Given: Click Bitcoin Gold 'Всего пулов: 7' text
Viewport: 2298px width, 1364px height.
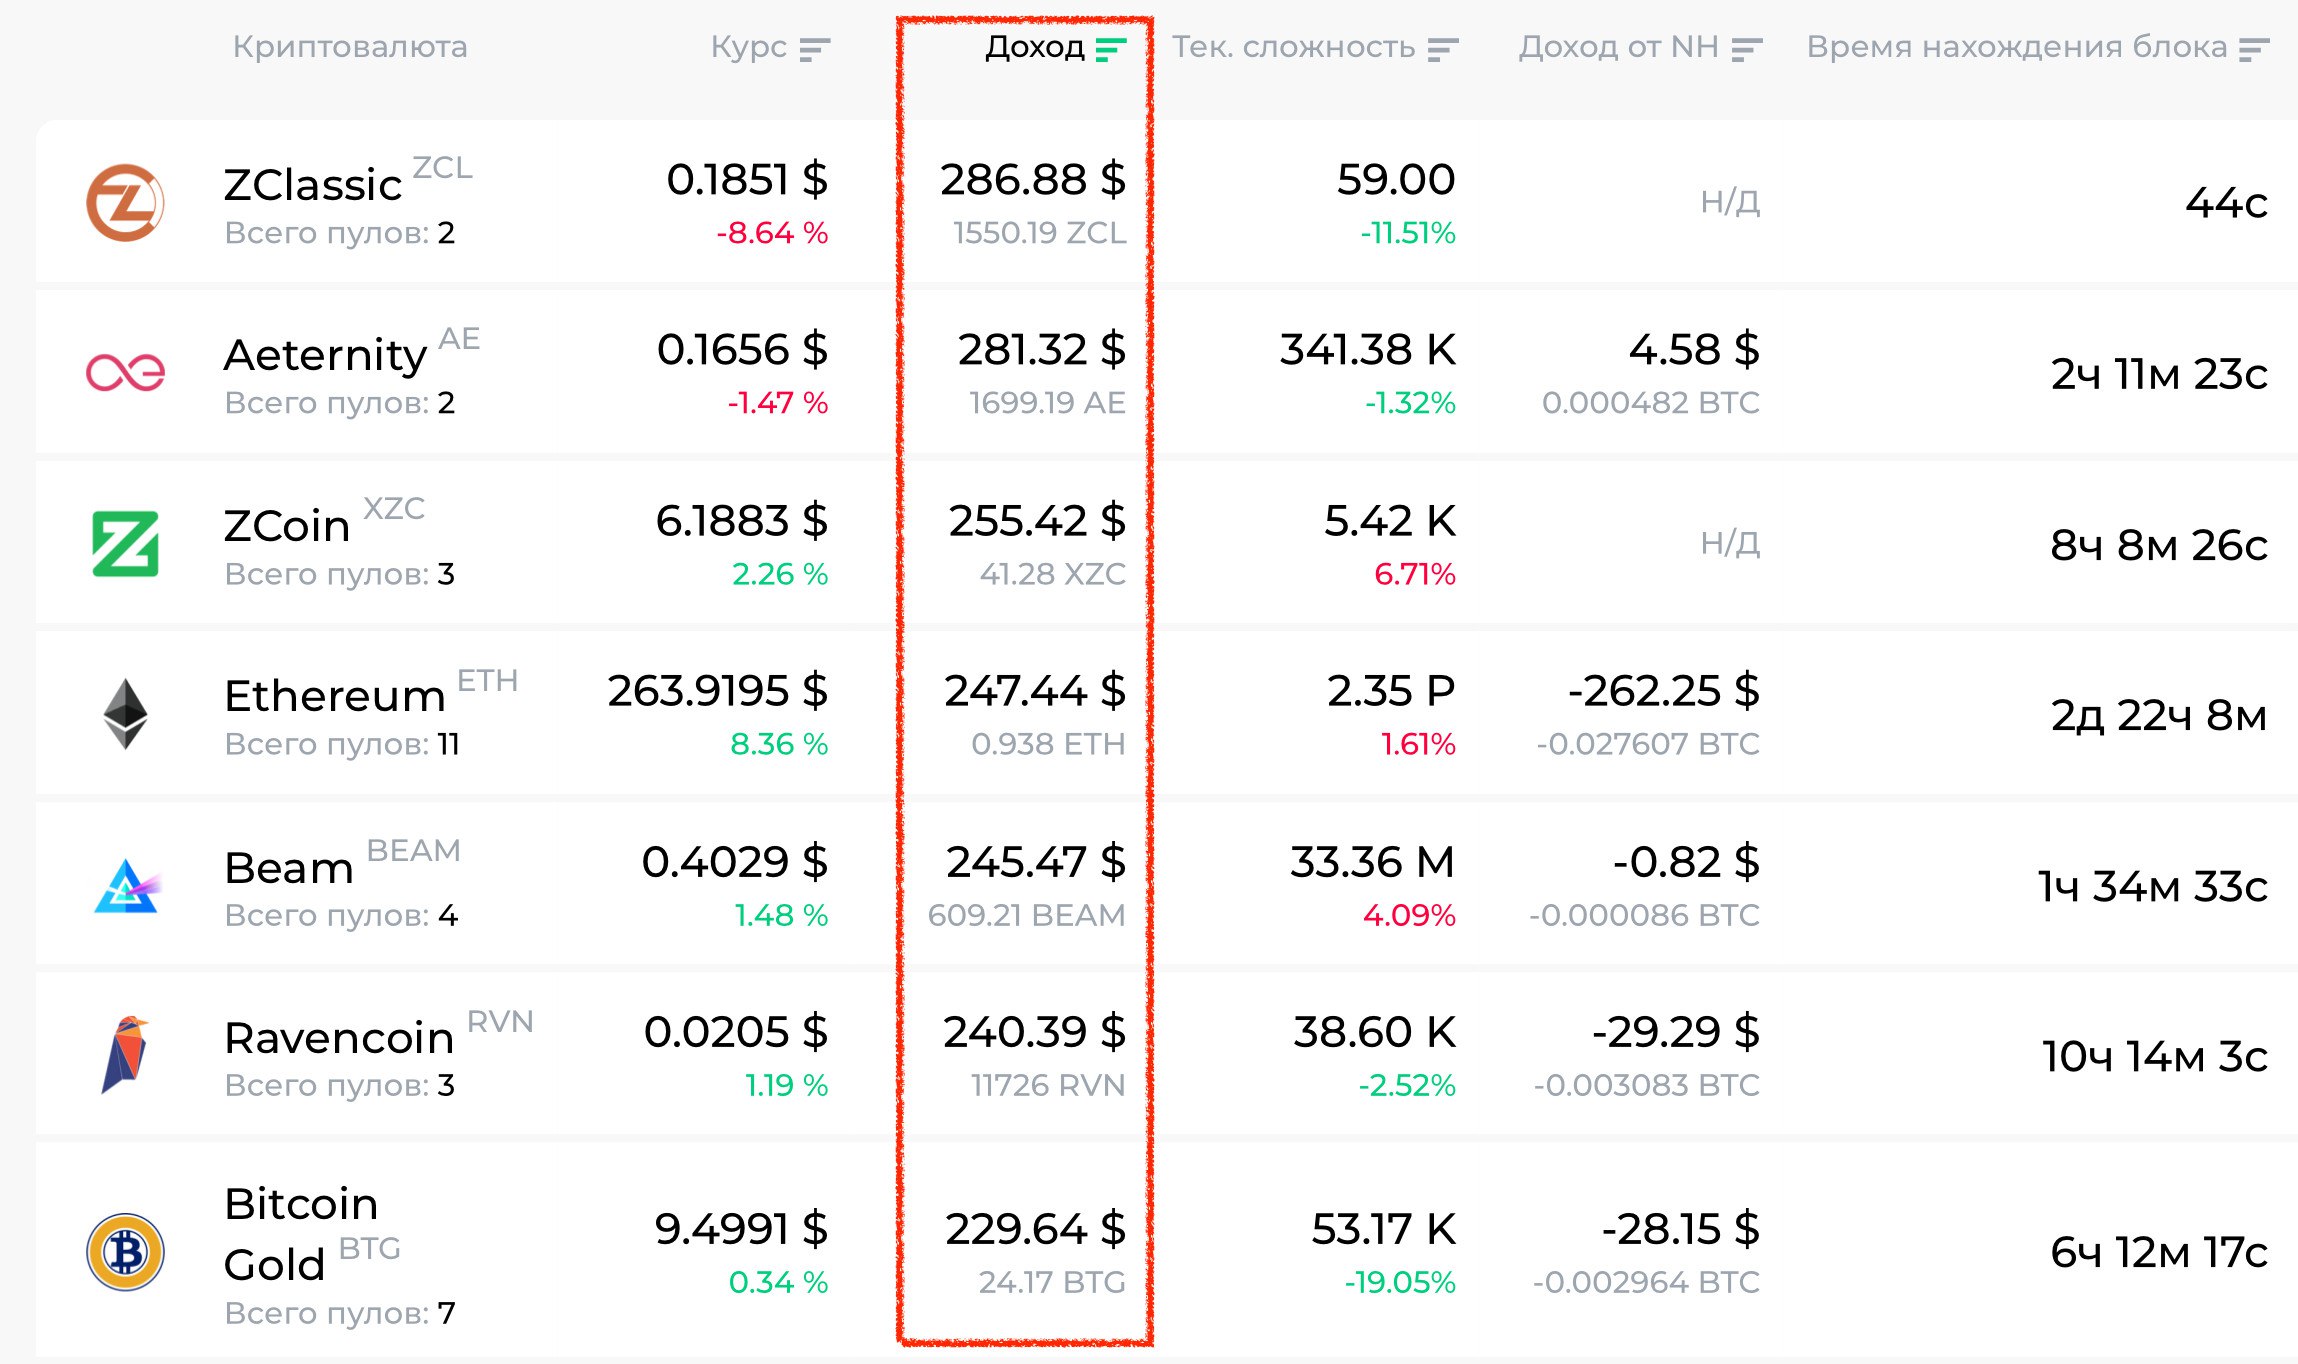Looking at the screenshot, I should [340, 1313].
